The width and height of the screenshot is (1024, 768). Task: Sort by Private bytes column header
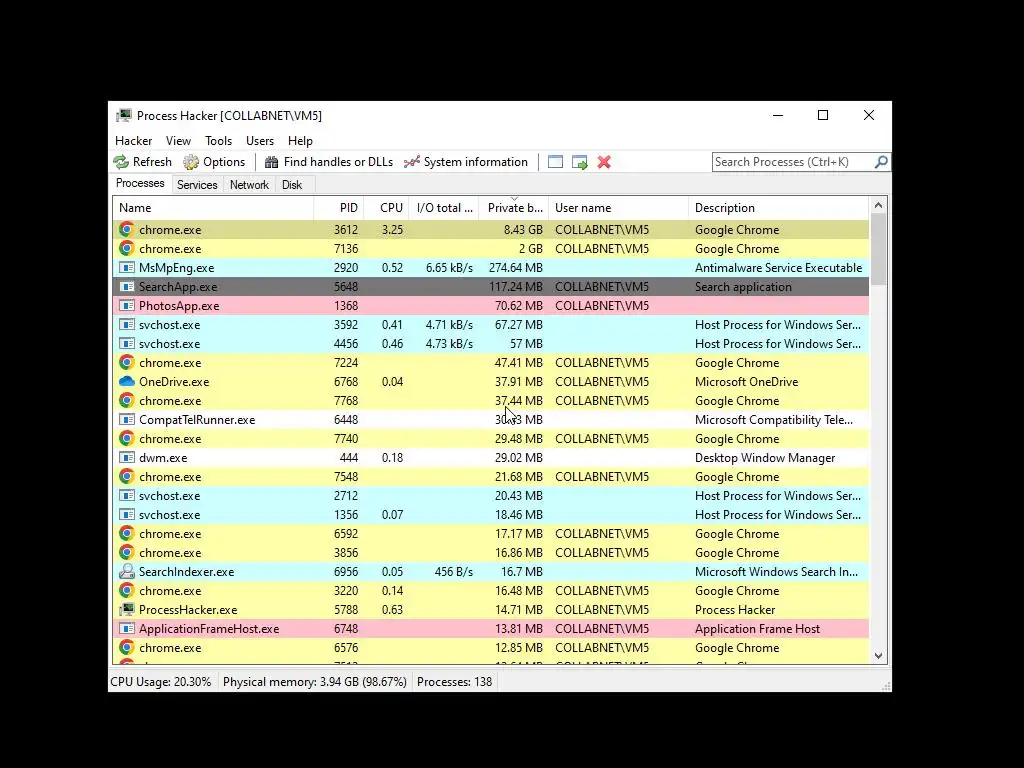(514, 208)
